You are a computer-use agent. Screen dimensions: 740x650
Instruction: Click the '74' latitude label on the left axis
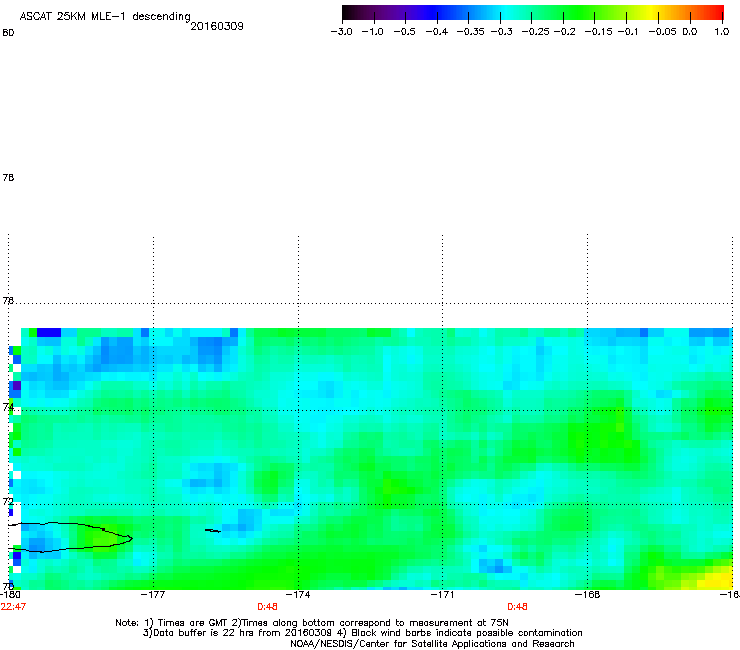[8, 407]
